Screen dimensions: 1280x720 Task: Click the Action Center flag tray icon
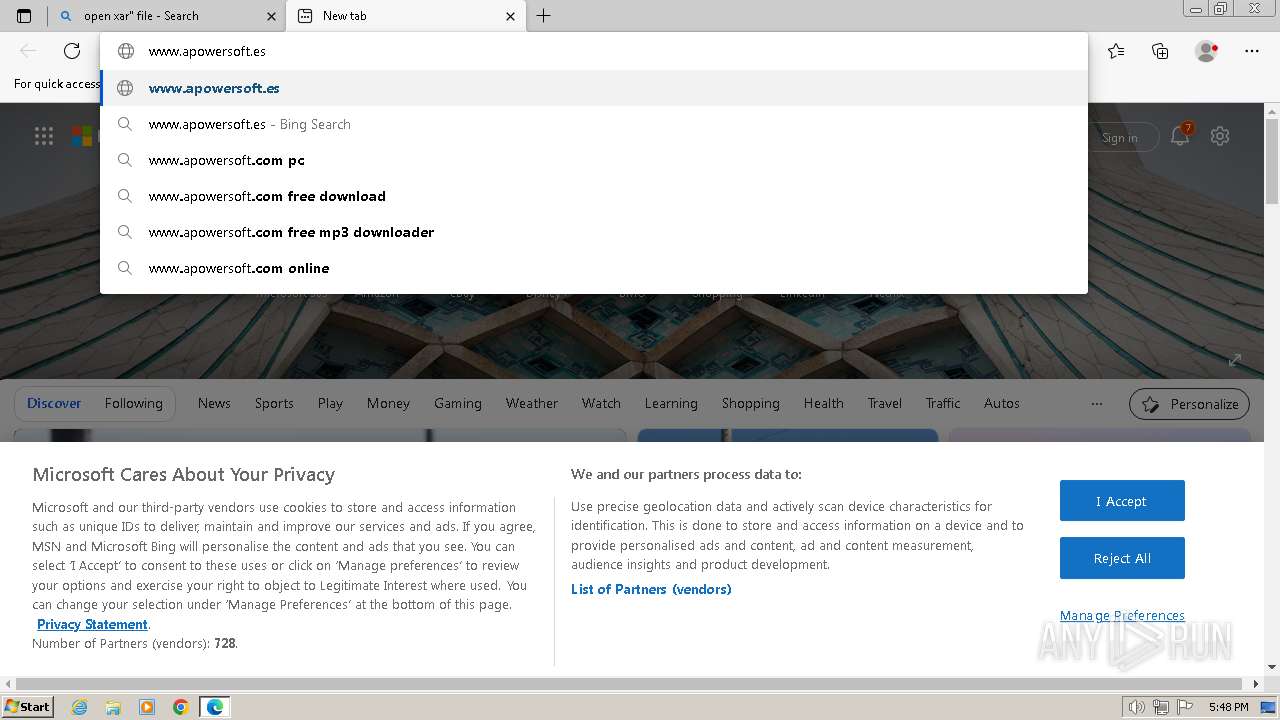point(1185,707)
